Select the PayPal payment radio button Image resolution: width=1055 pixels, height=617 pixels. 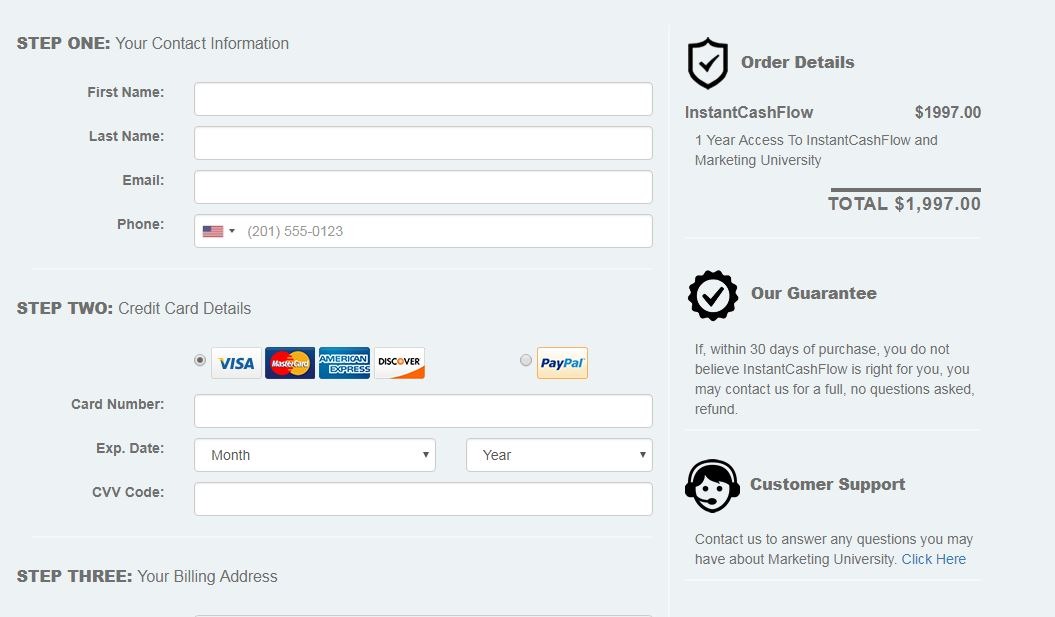(x=526, y=360)
